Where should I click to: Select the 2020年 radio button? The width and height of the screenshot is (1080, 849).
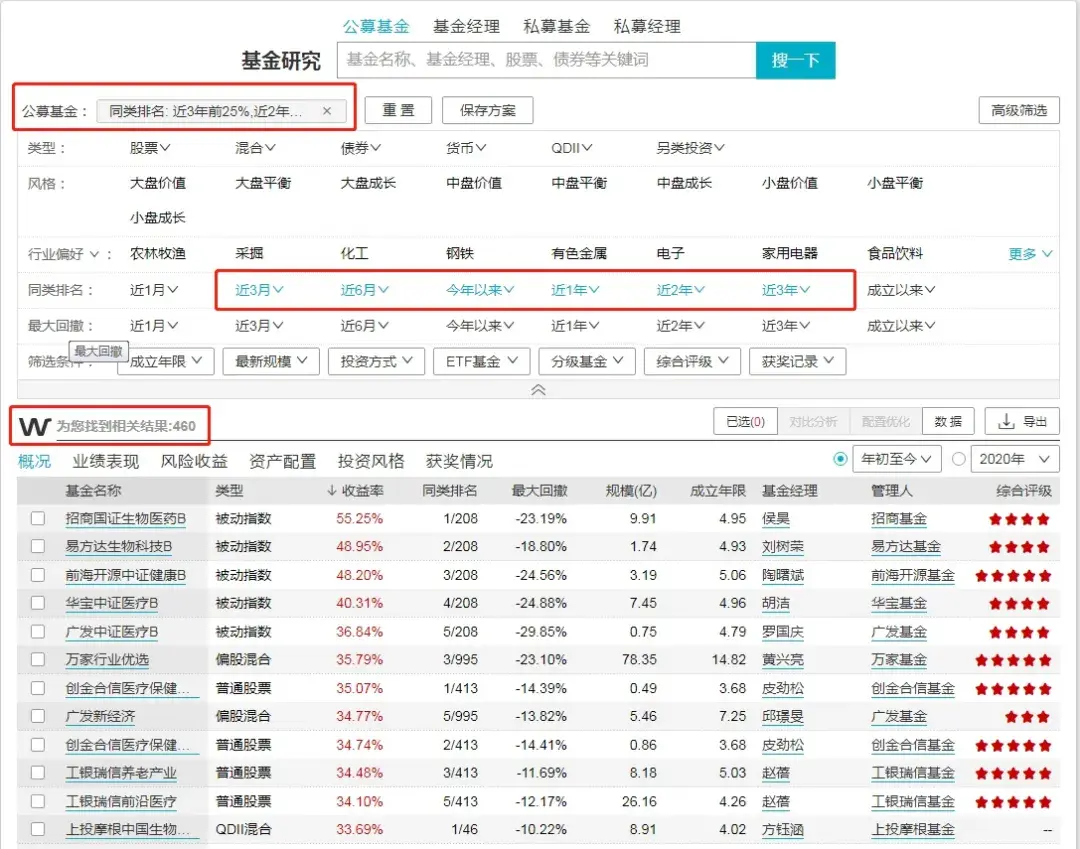(958, 459)
